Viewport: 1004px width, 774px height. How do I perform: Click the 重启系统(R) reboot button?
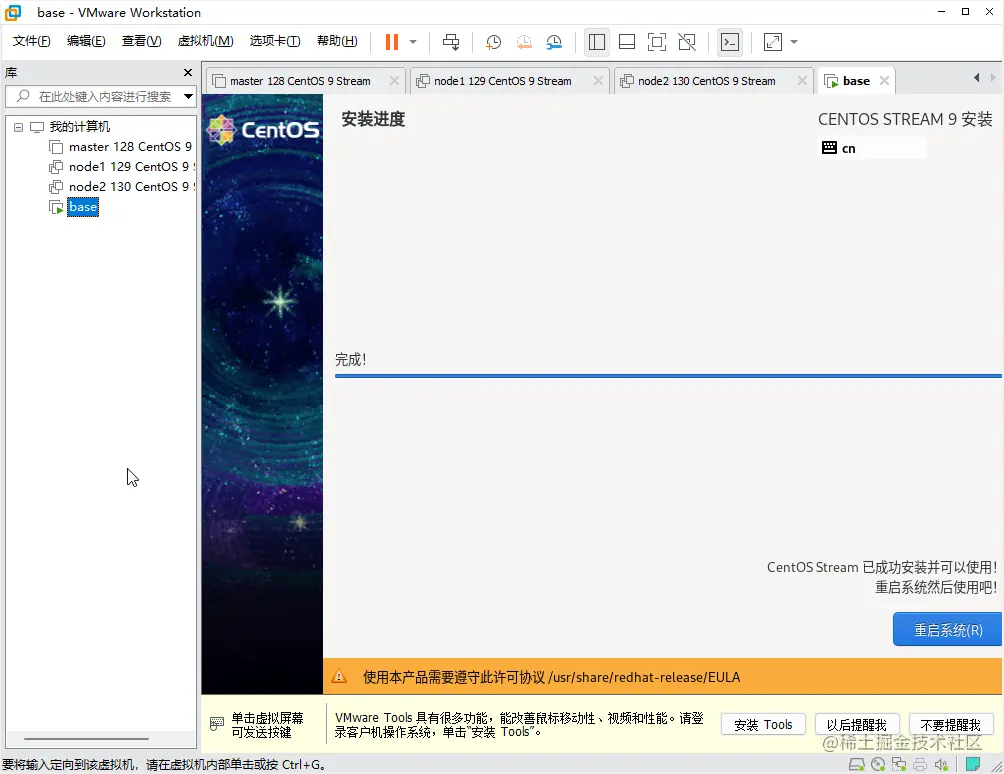948,630
